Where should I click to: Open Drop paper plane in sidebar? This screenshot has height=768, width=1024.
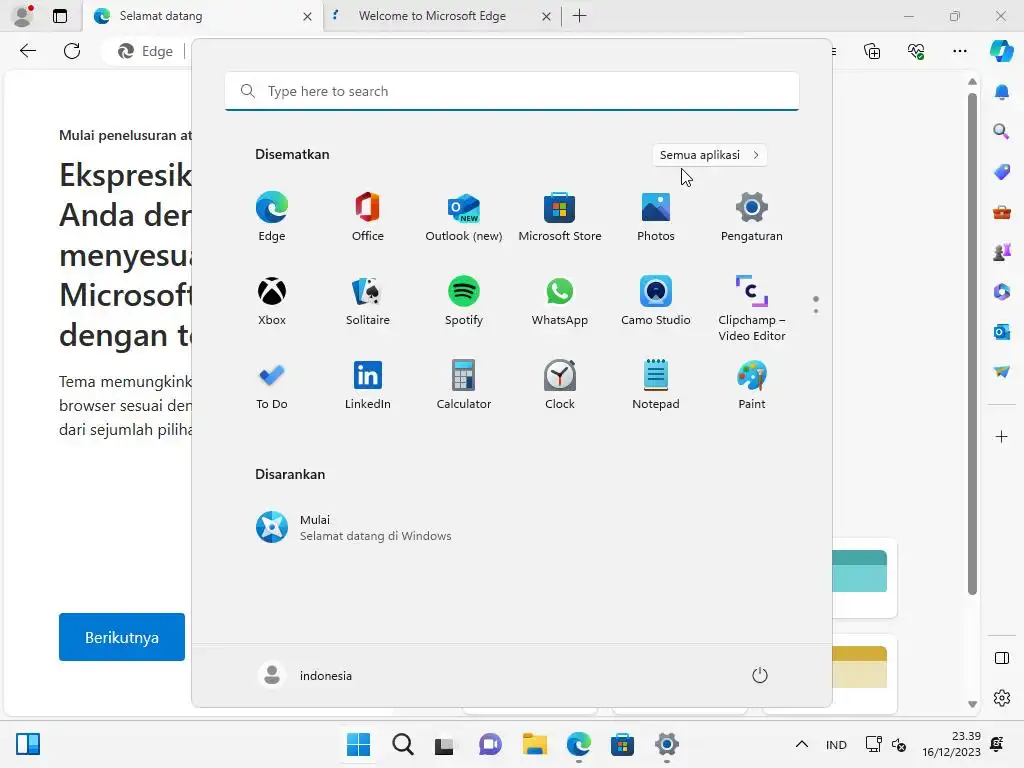(1002, 372)
